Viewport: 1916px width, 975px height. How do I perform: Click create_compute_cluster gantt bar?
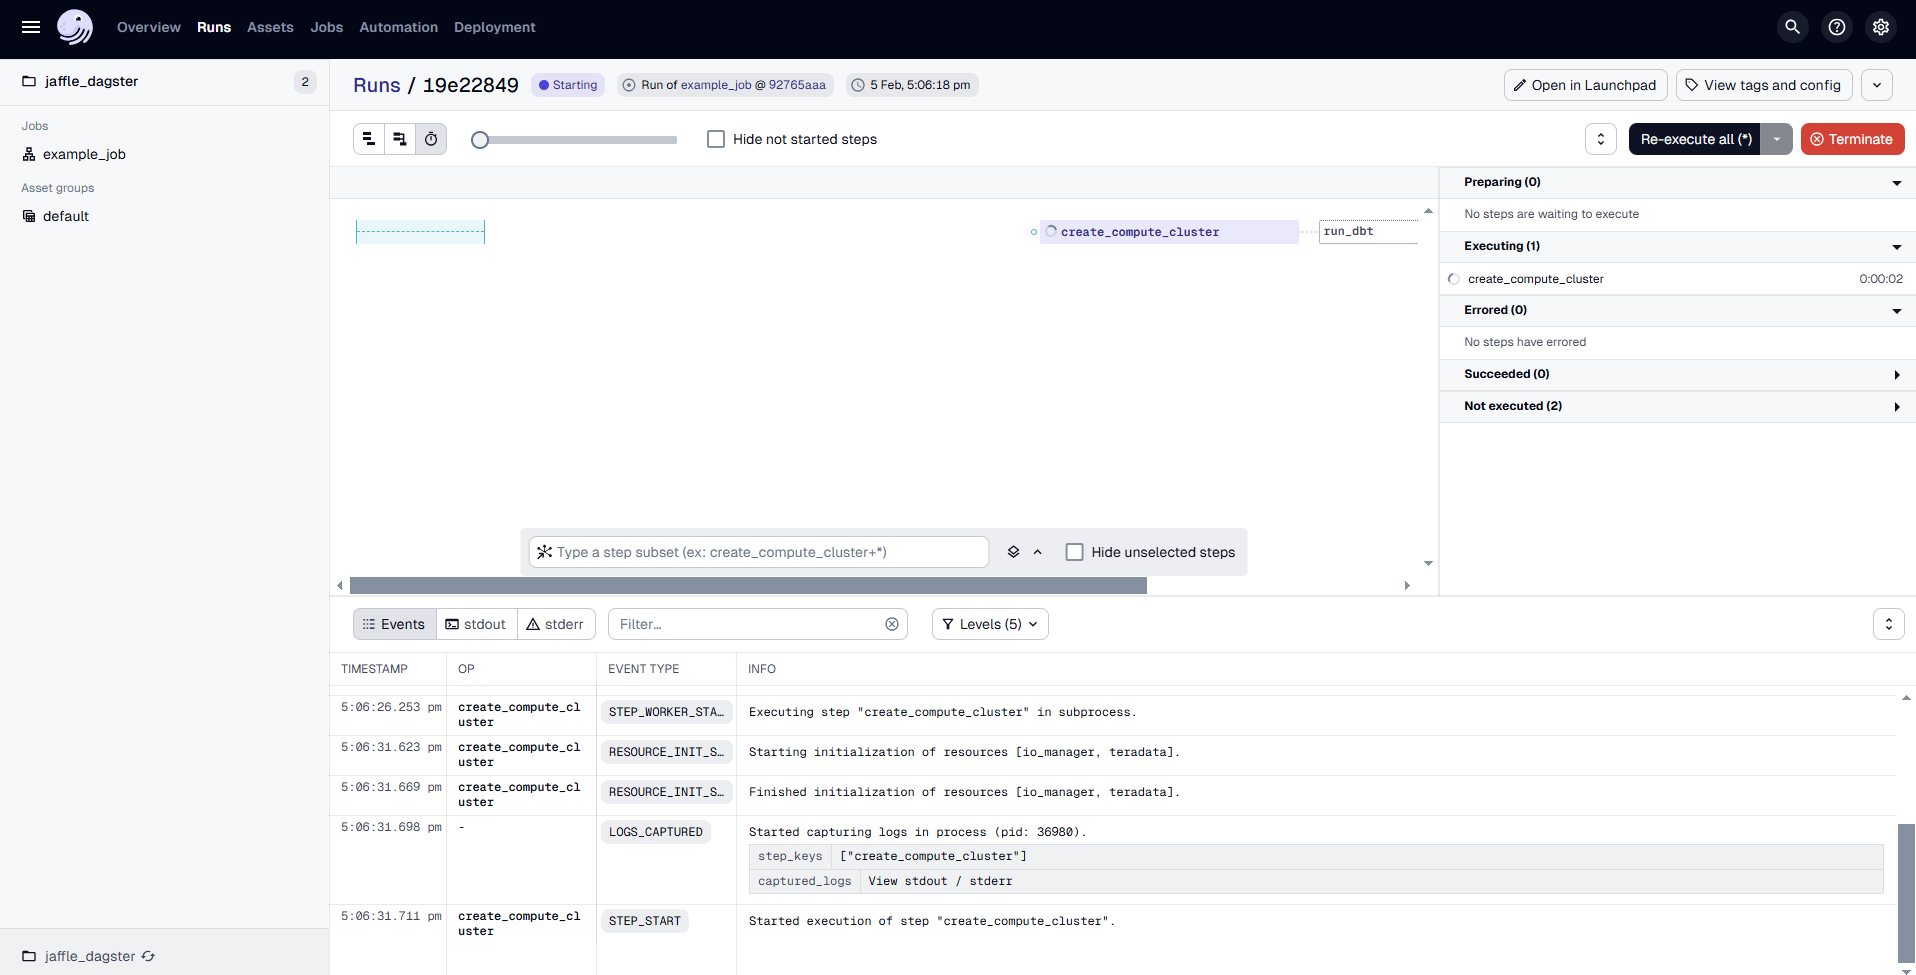coord(1169,232)
